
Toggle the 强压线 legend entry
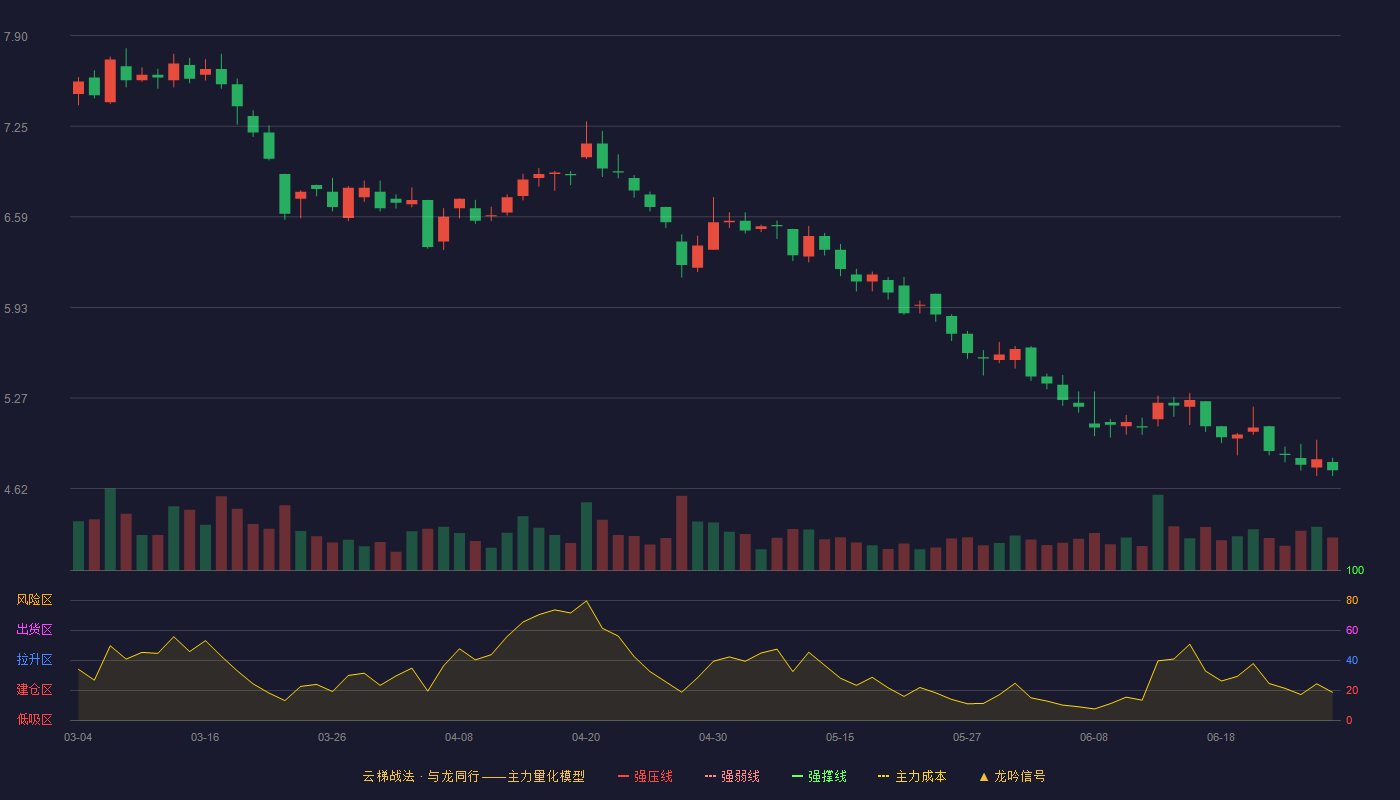(x=645, y=776)
